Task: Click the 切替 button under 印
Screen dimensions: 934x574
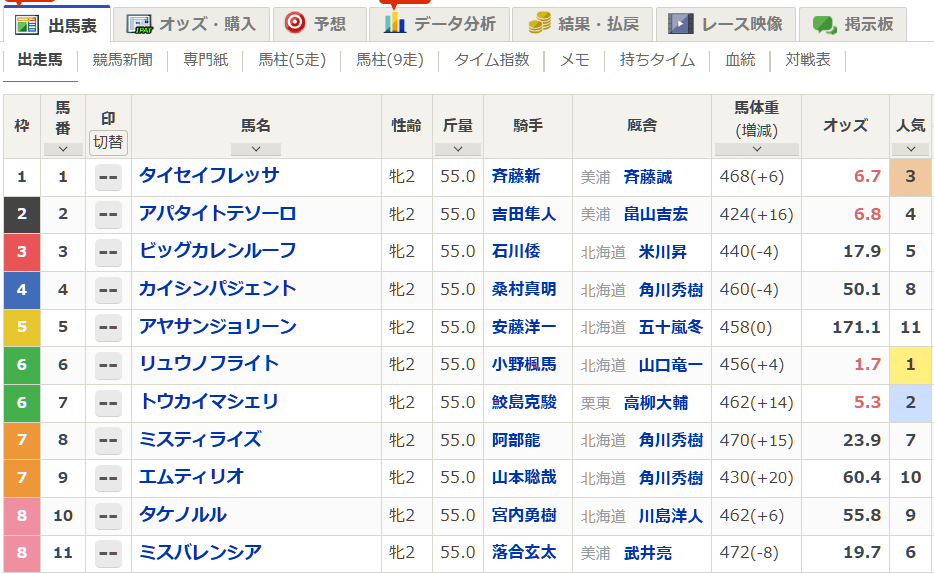Action: (108, 142)
